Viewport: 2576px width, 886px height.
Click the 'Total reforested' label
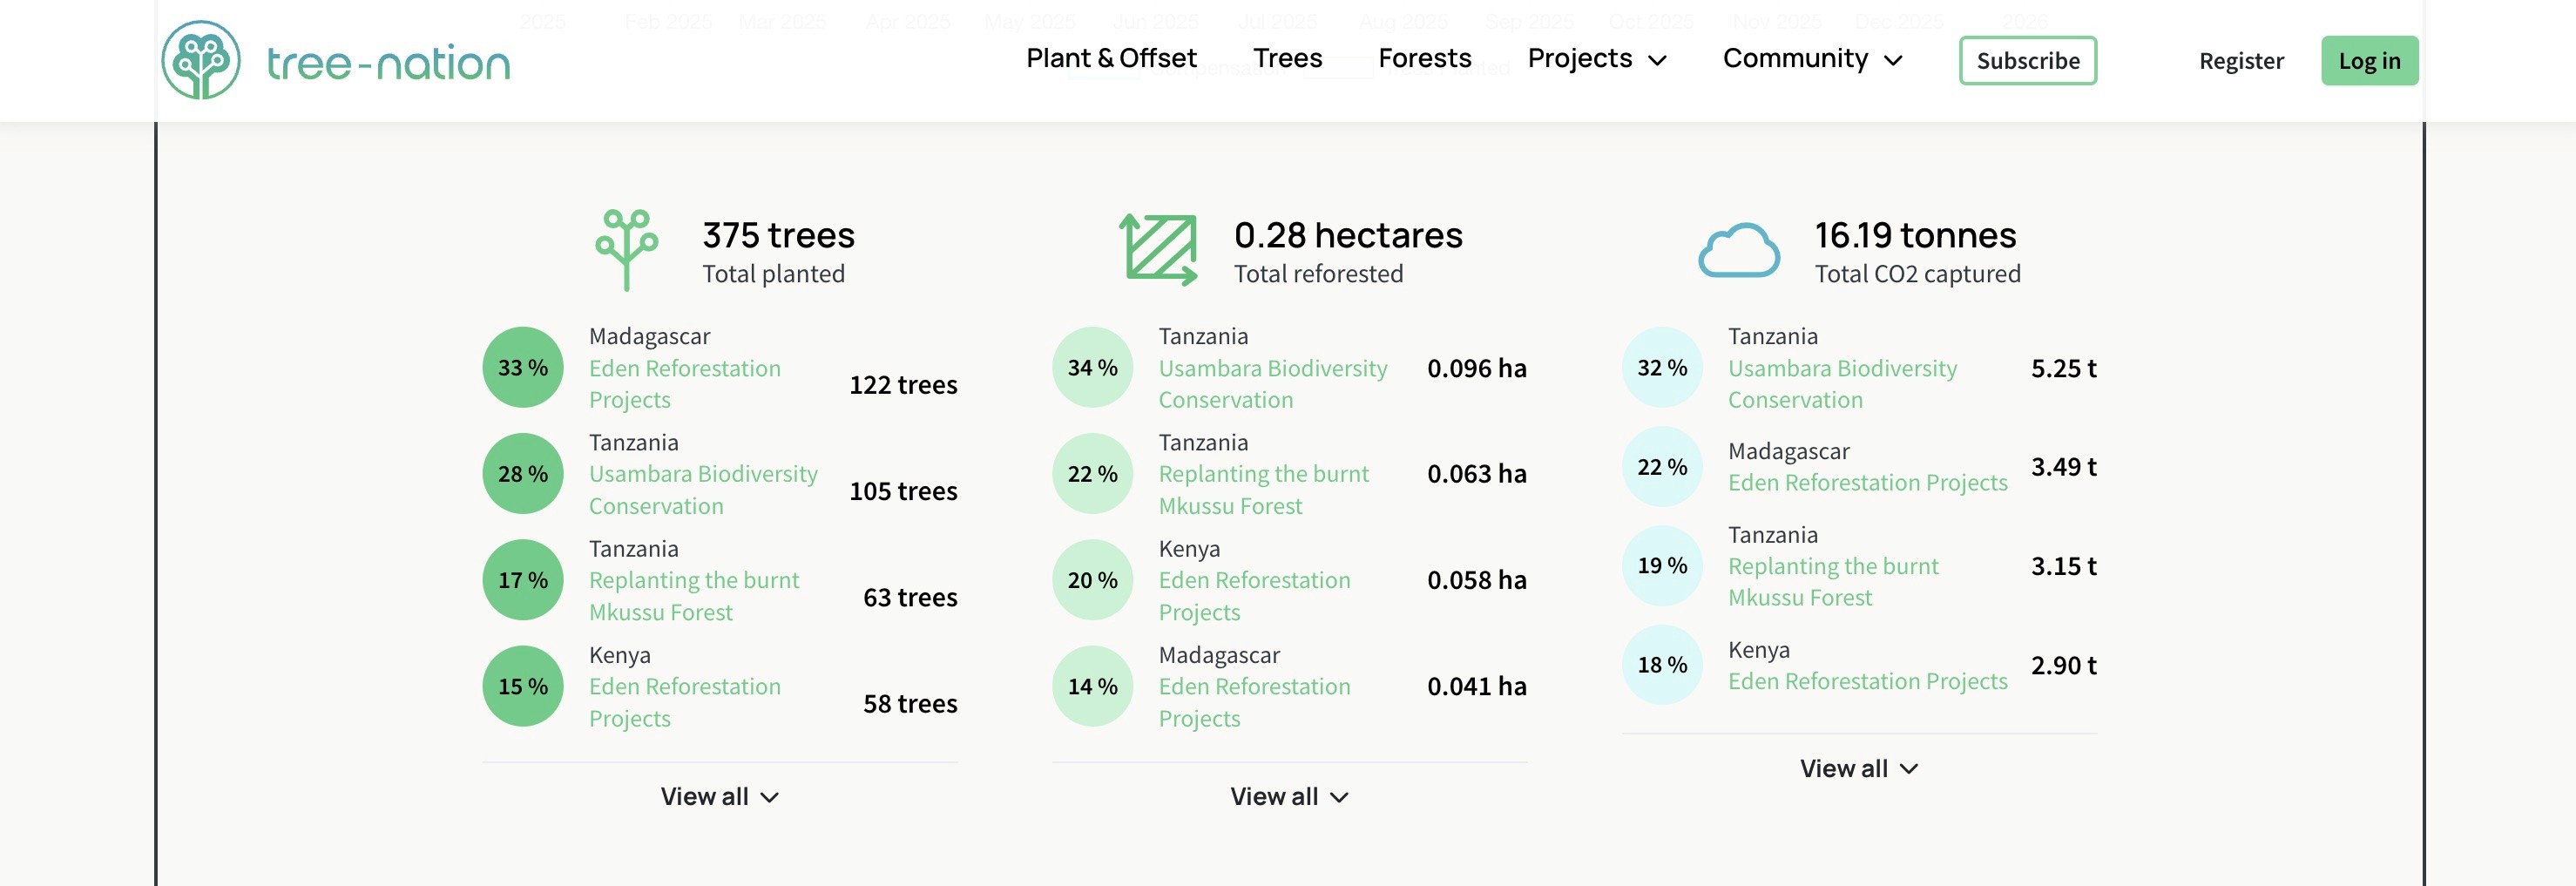1318,274
